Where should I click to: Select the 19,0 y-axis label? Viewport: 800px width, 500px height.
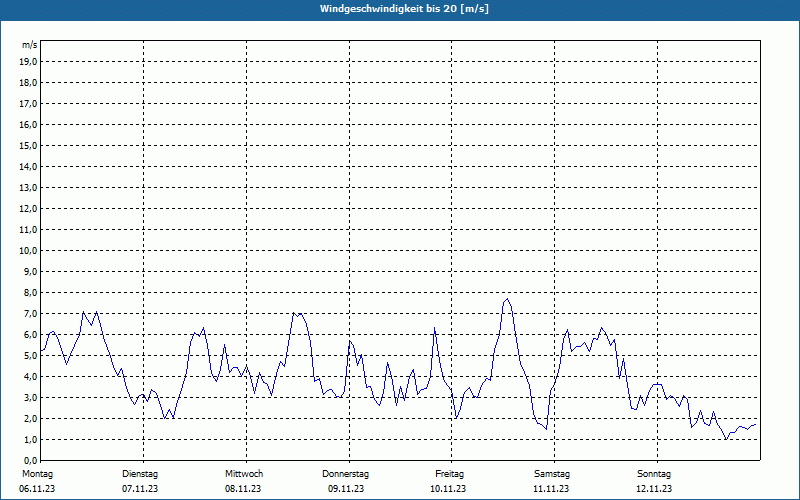pyautogui.click(x=29, y=61)
